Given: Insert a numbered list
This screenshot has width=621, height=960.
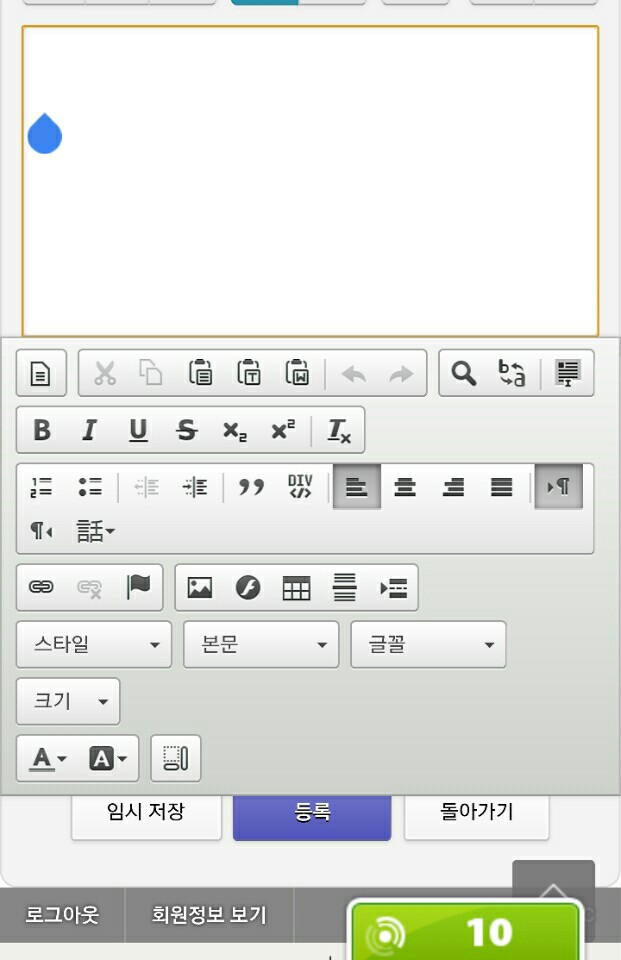Looking at the screenshot, I should [x=42, y=487].
